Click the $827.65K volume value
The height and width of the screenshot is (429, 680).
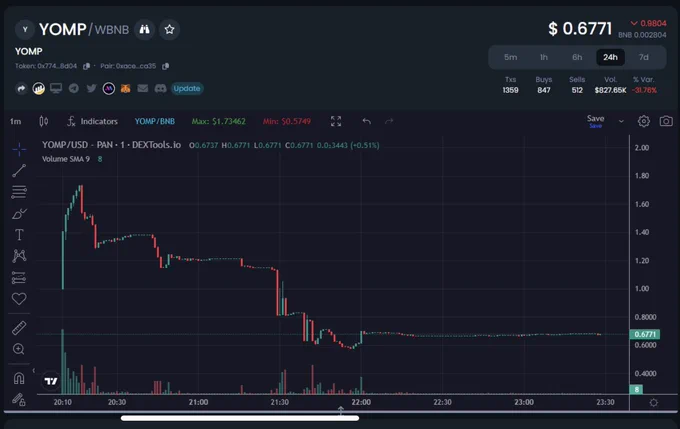pos(610,90)
